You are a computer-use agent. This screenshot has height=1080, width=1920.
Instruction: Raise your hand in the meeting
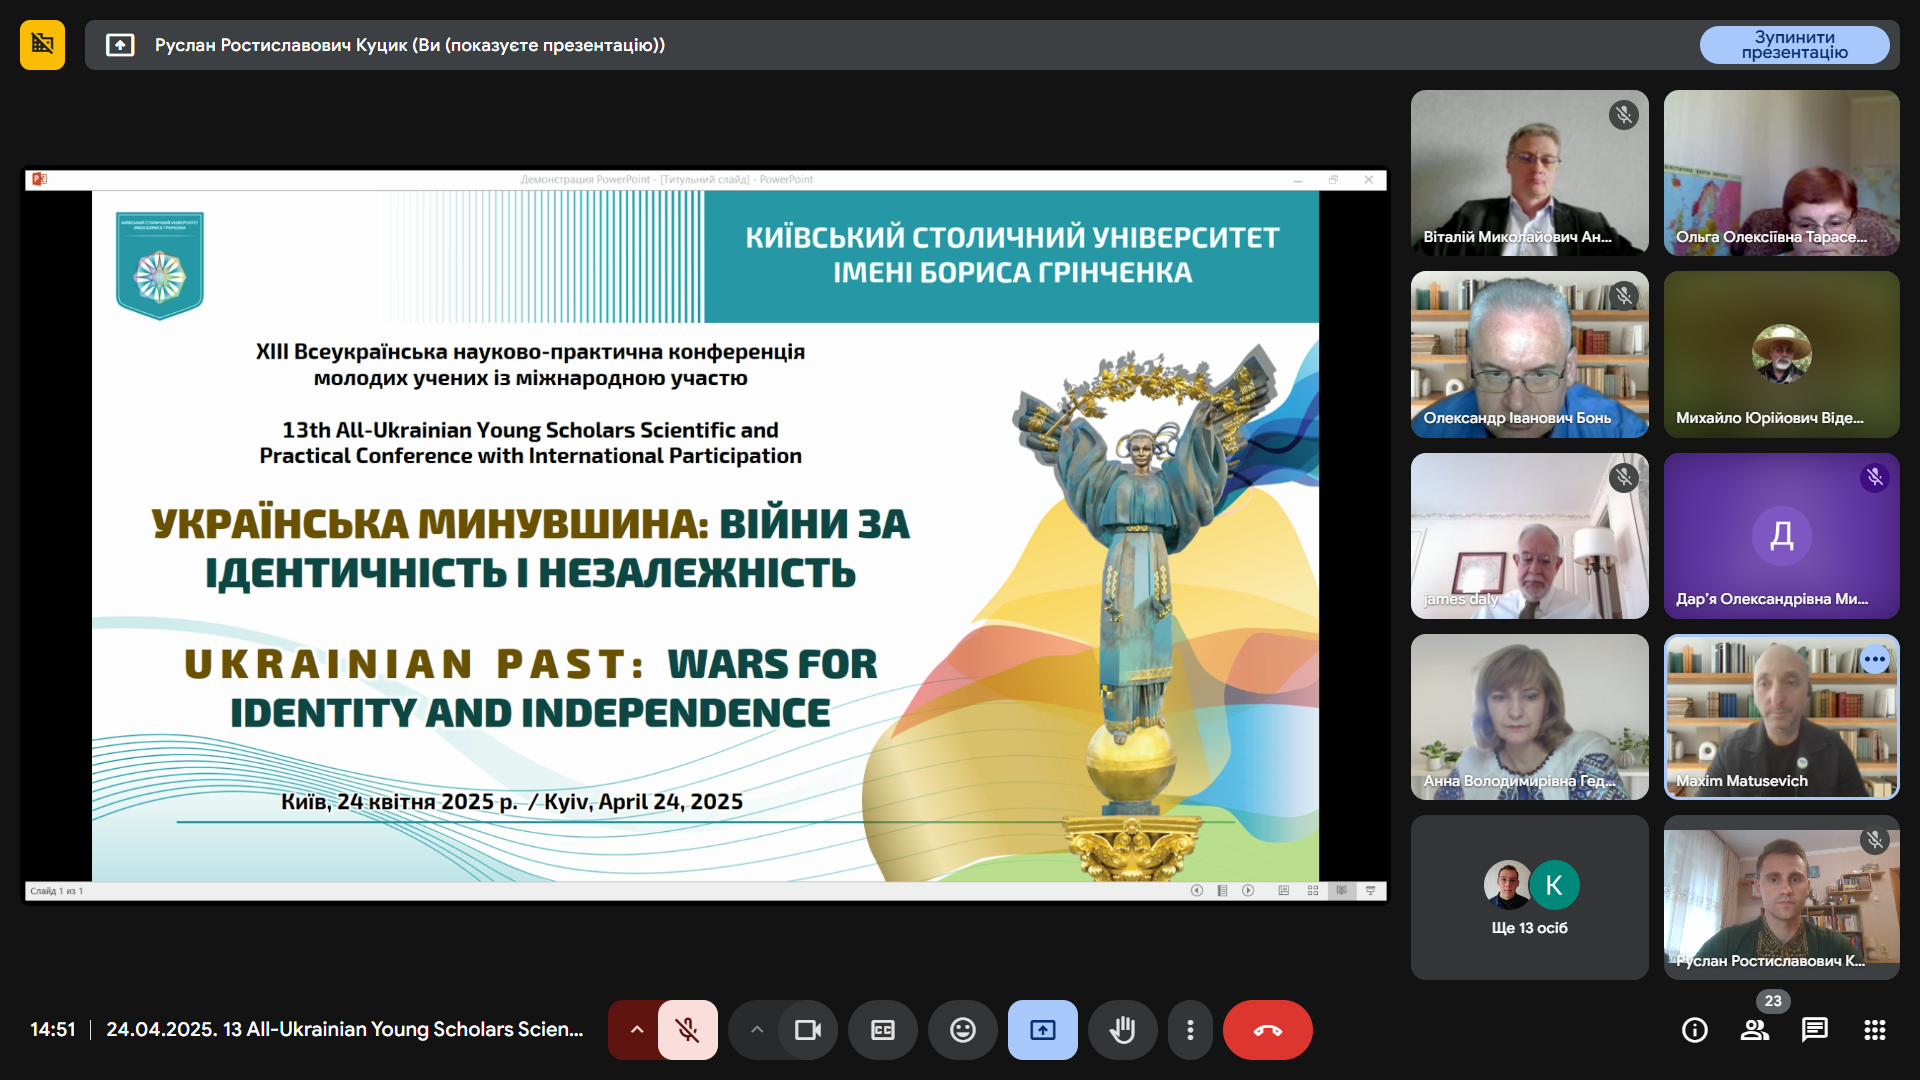(x=1122, y=1029)
